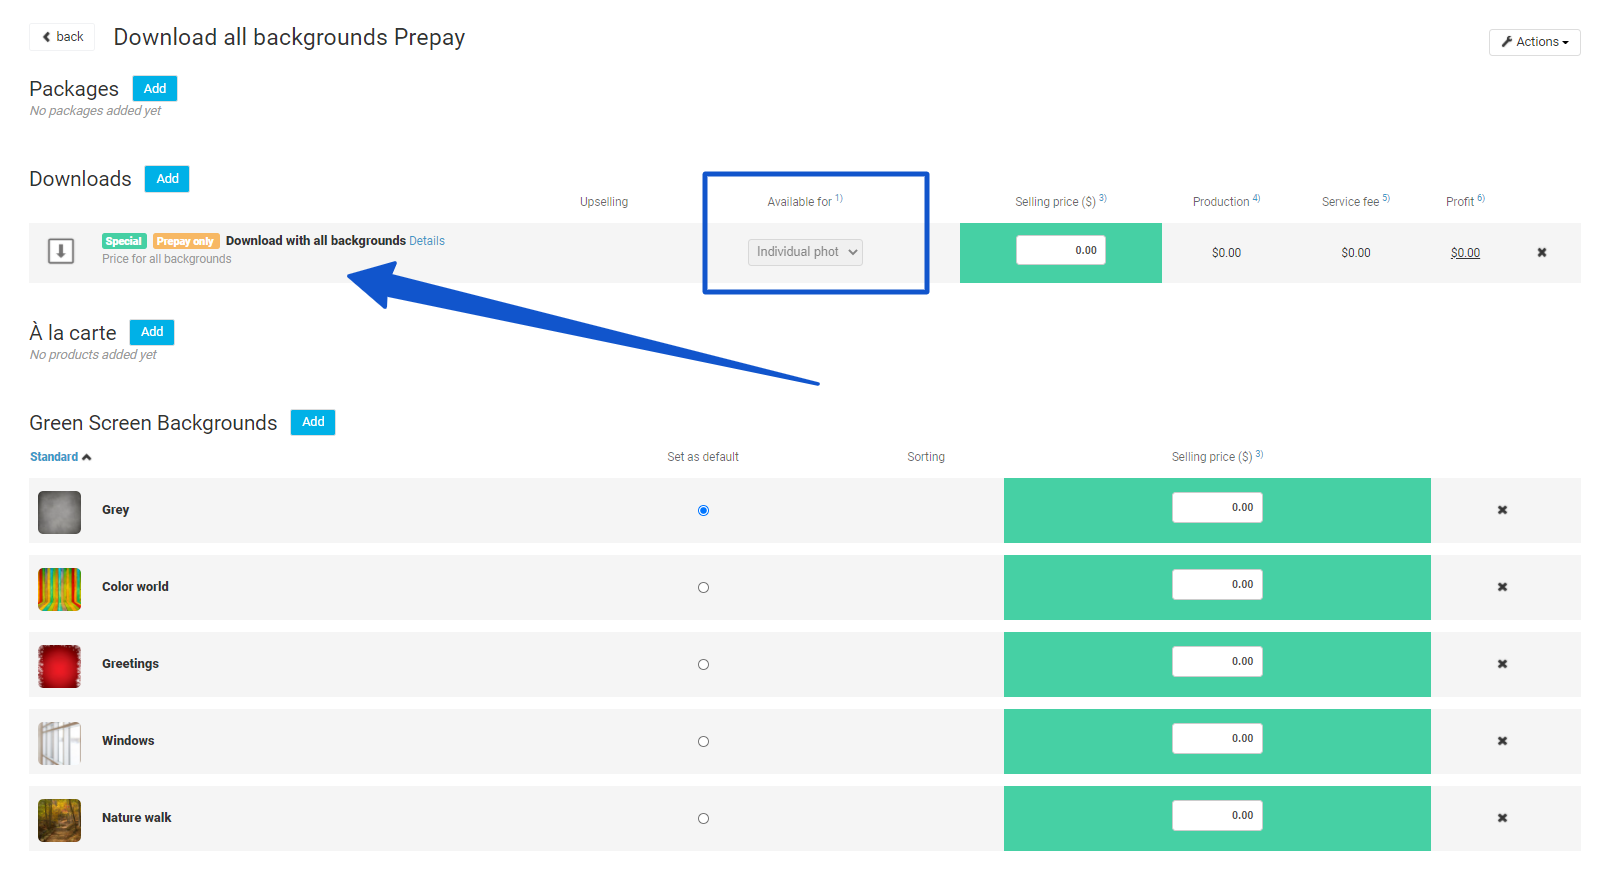Image resolution: width=1603 pixels, height=869 pixels.
Task: Open the Grey background thumbnail
Action: click(59, 512)
